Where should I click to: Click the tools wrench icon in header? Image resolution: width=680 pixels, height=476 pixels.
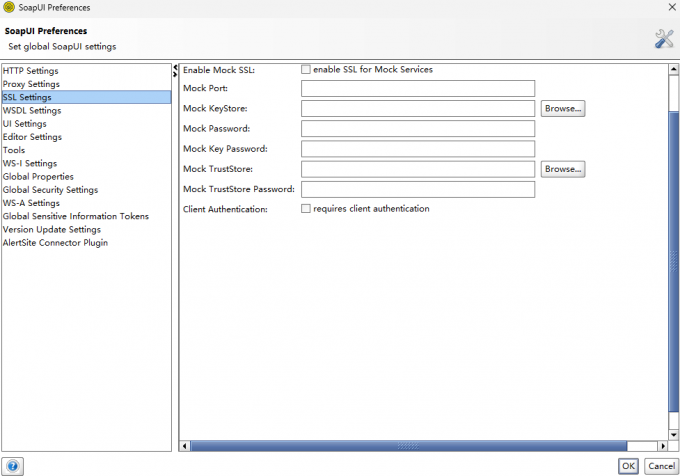pyautogui.click(x=664, y=39)
